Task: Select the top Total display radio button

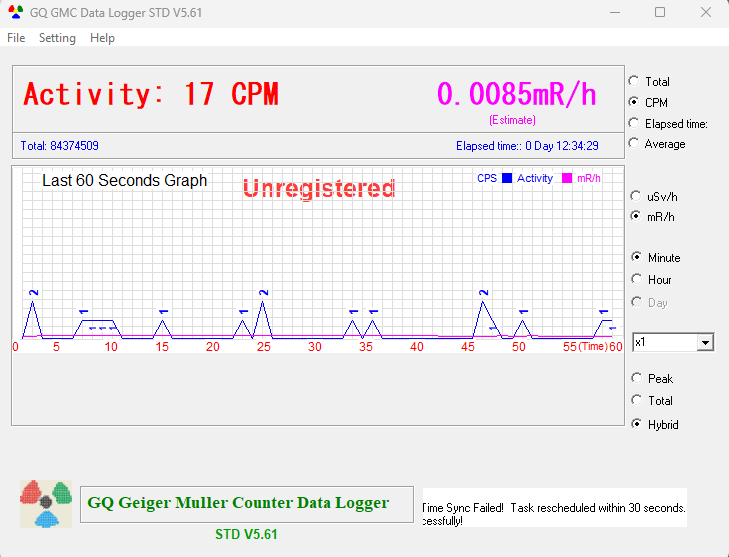Action: [634, 81]
